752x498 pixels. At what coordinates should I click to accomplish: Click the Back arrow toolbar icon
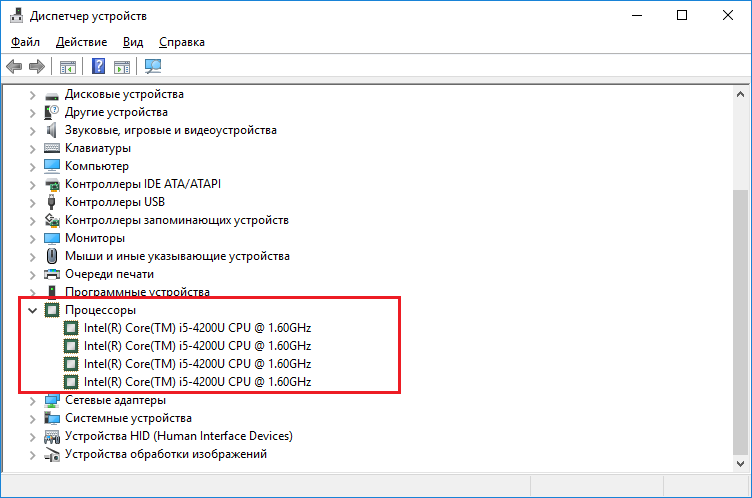click(x=14, y=66)
